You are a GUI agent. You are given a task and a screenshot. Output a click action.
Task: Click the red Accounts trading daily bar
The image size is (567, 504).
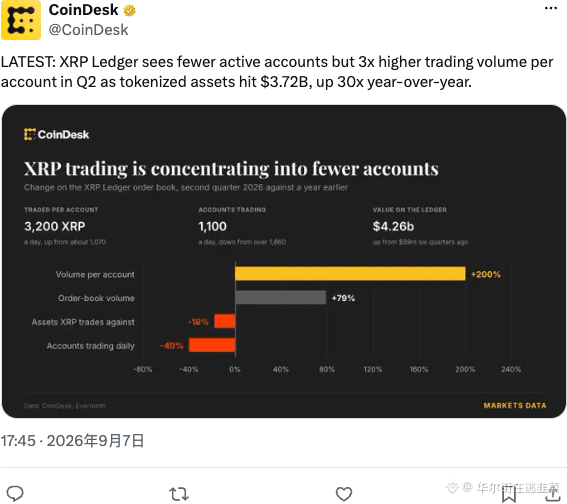pos(212,345)
